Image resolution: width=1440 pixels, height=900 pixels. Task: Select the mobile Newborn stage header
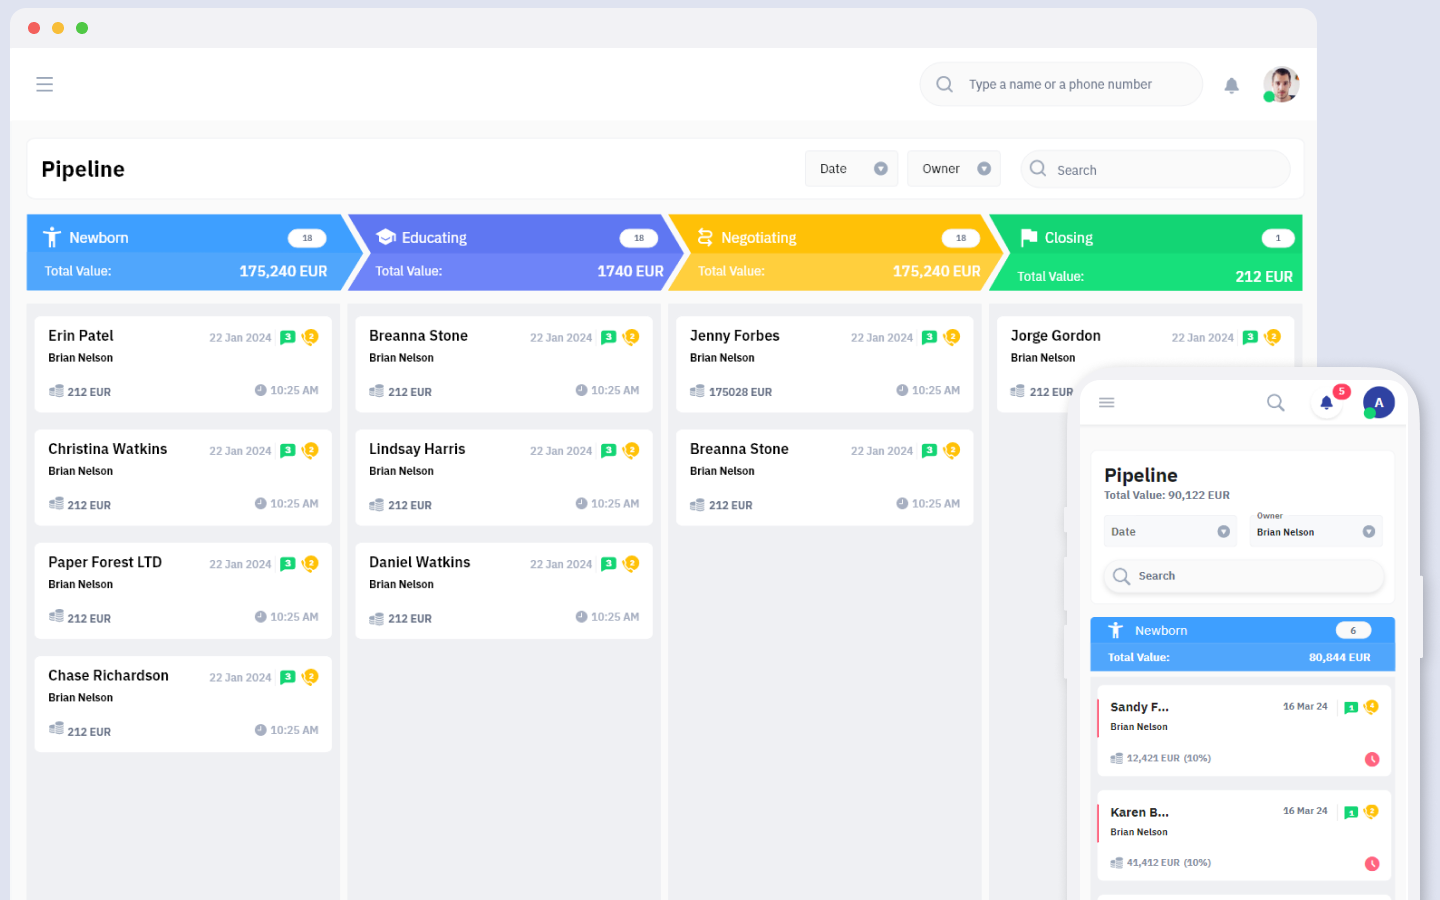coord(1242,644)
